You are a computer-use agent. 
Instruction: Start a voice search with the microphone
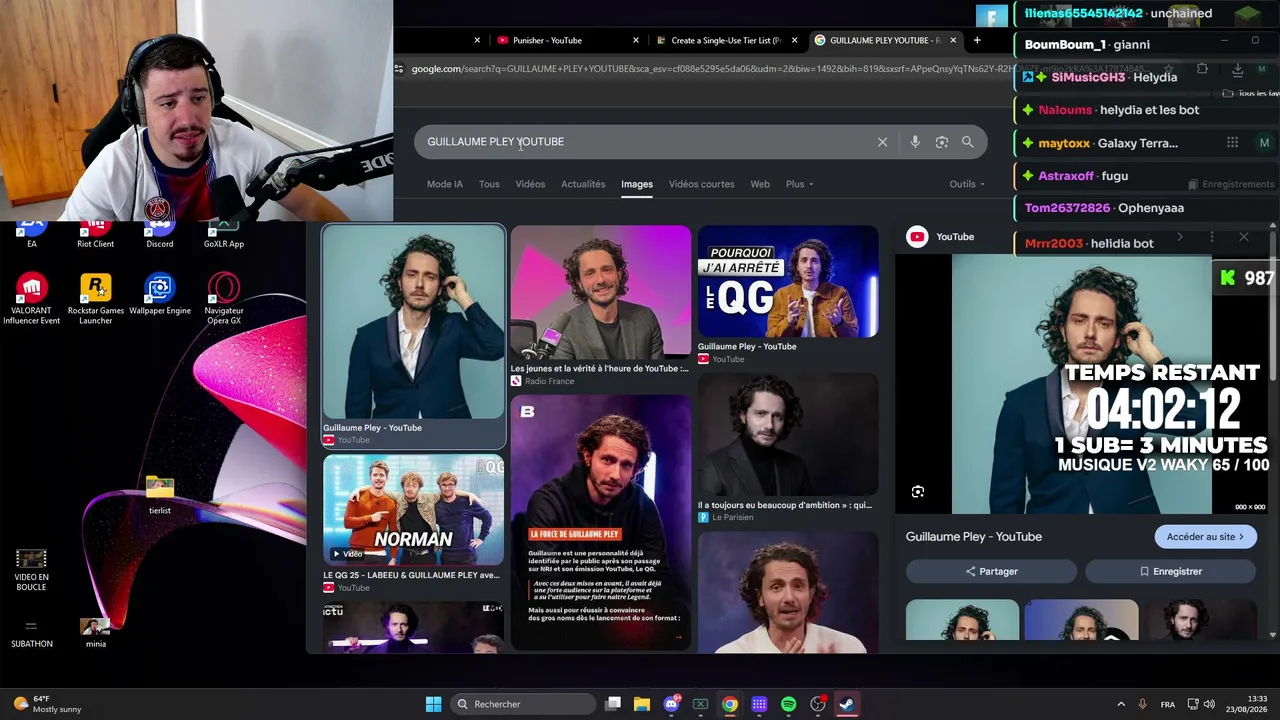coord(915,142)
